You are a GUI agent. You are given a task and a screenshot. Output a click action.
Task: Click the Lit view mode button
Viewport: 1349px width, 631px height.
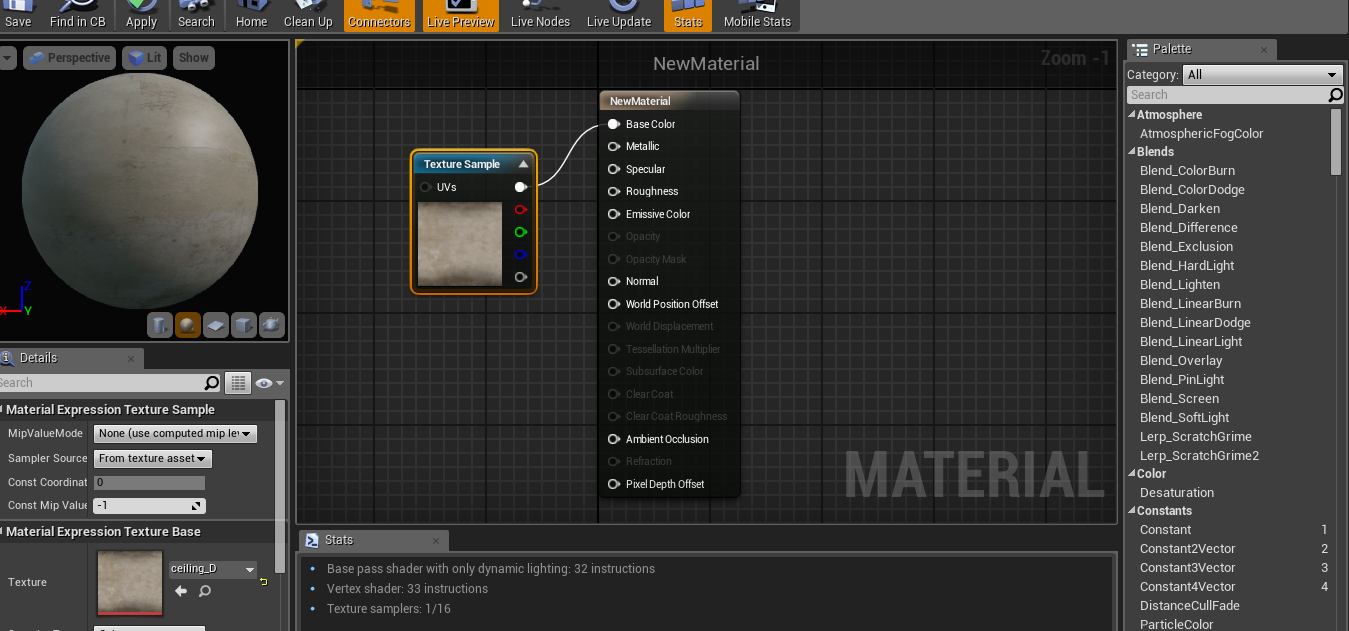(x=144, y=58)
